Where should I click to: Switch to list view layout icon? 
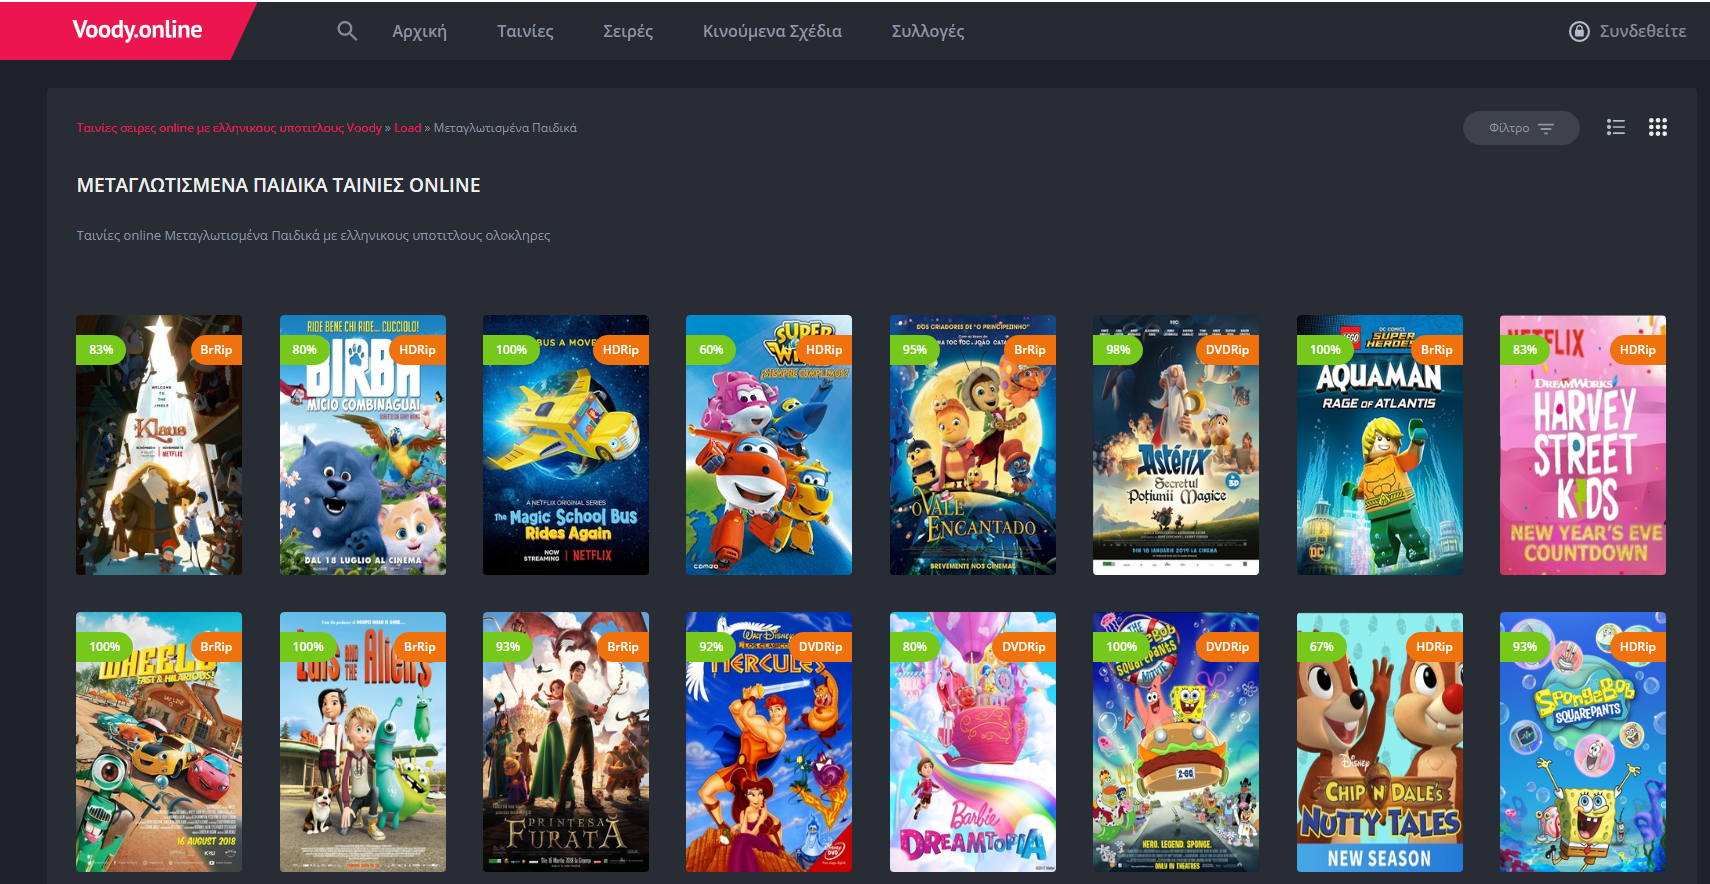(x=1616, y=127)
